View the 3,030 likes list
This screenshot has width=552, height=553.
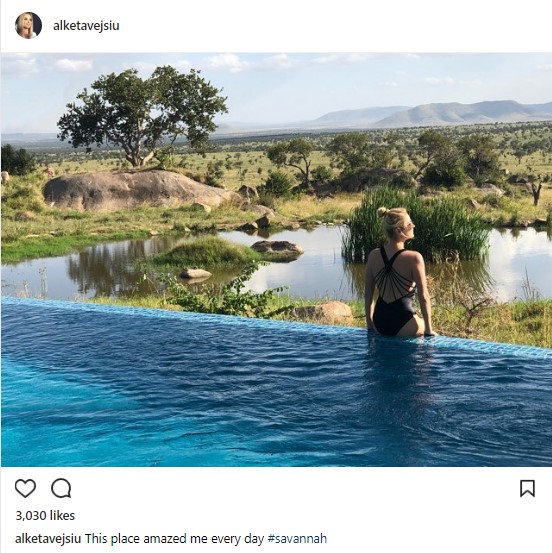[x=45, y=516]
